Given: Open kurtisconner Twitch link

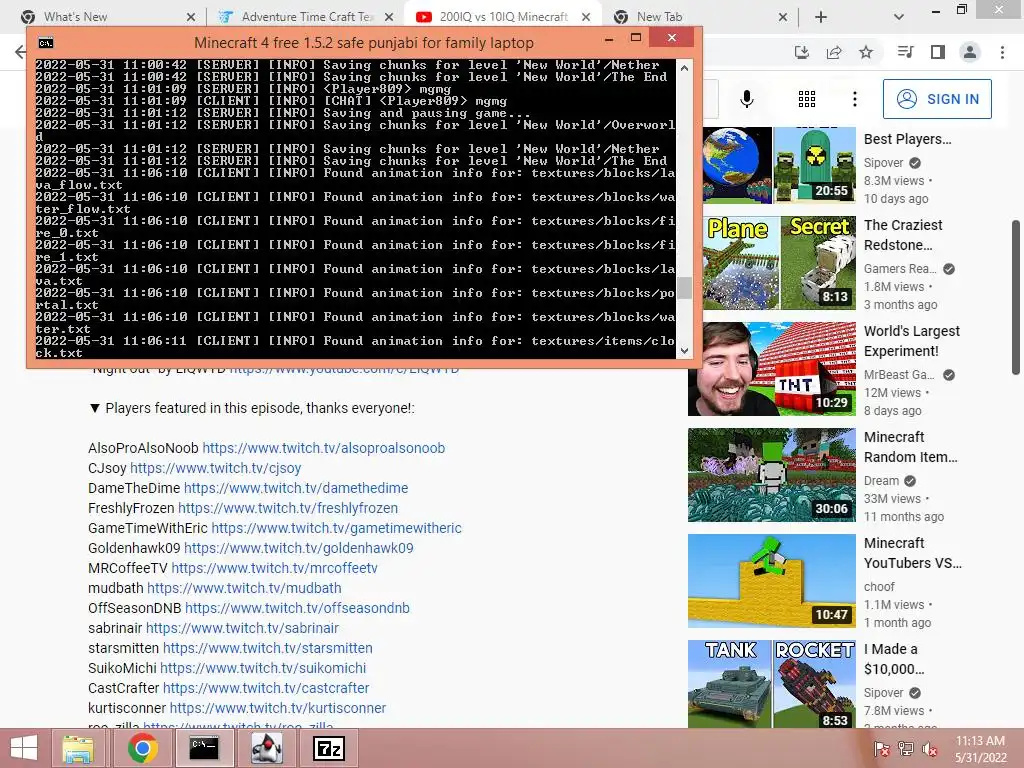Looking at the screenshot, I should (x=278, y=708).
